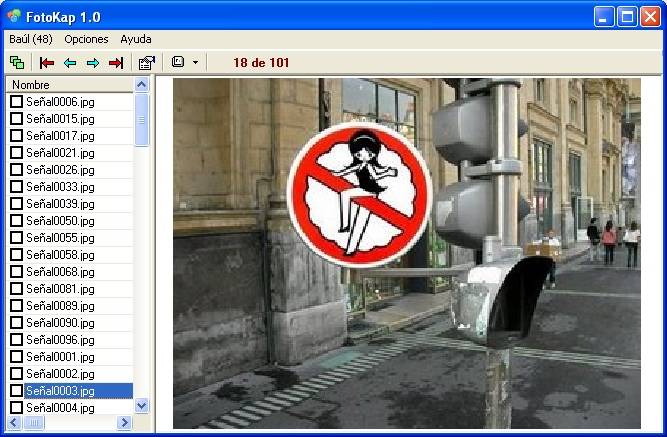The height and width of the screenshot is (437, 667).
Task: Check the box for Señal0017.jpg
Action: click(17, 135)
